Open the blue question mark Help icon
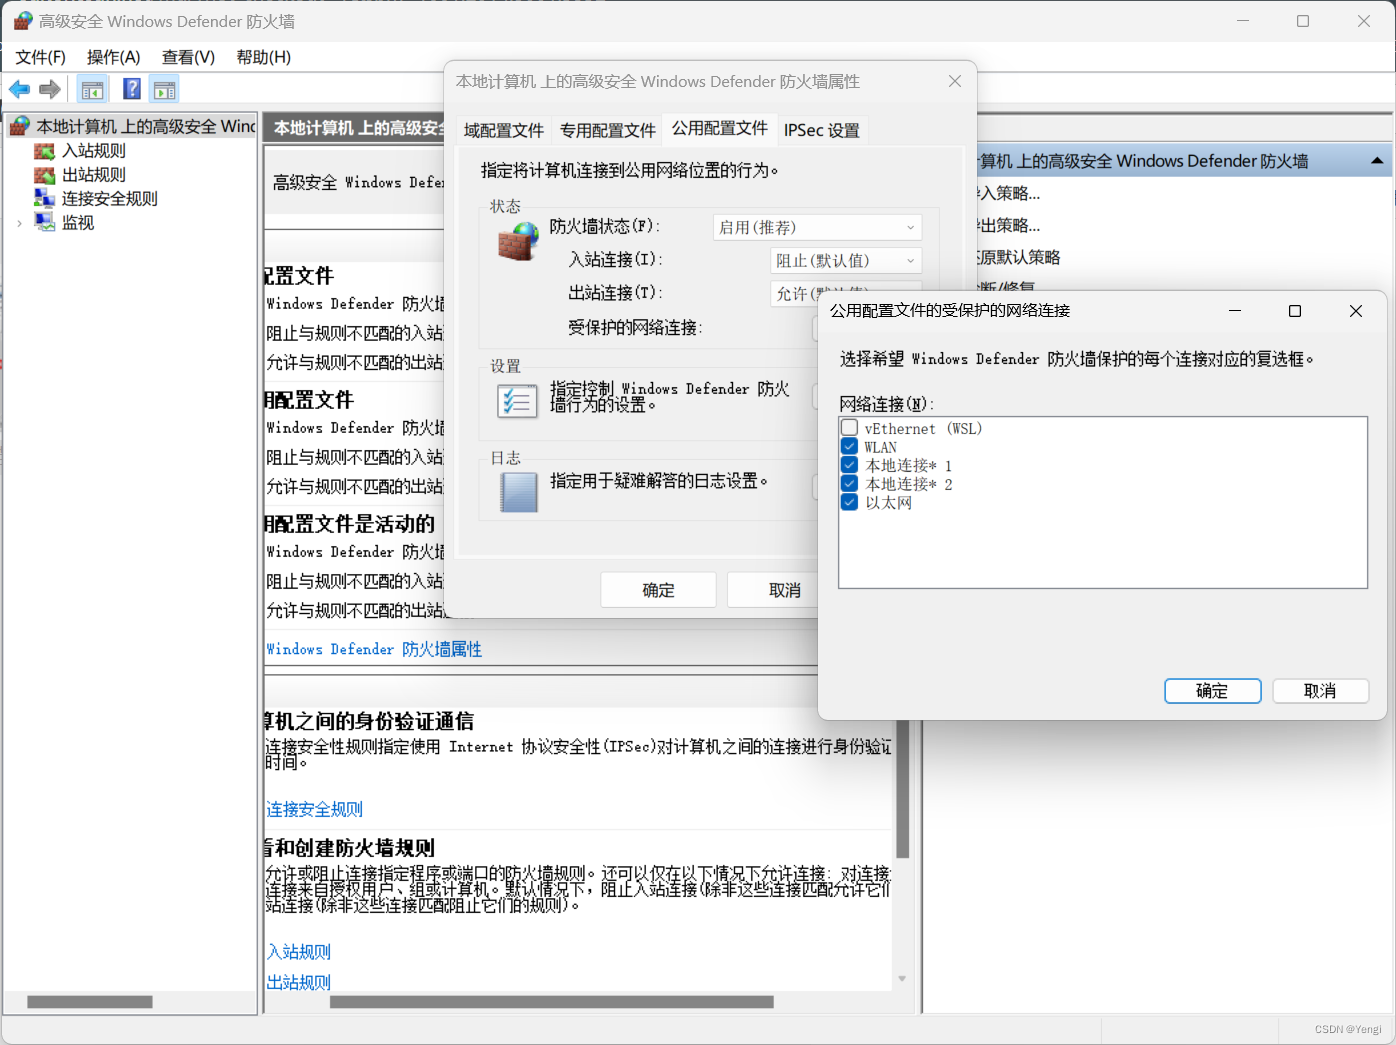Image resolution: width=1396 pixels, height=1045 pixels. click(x=131, y=89)
